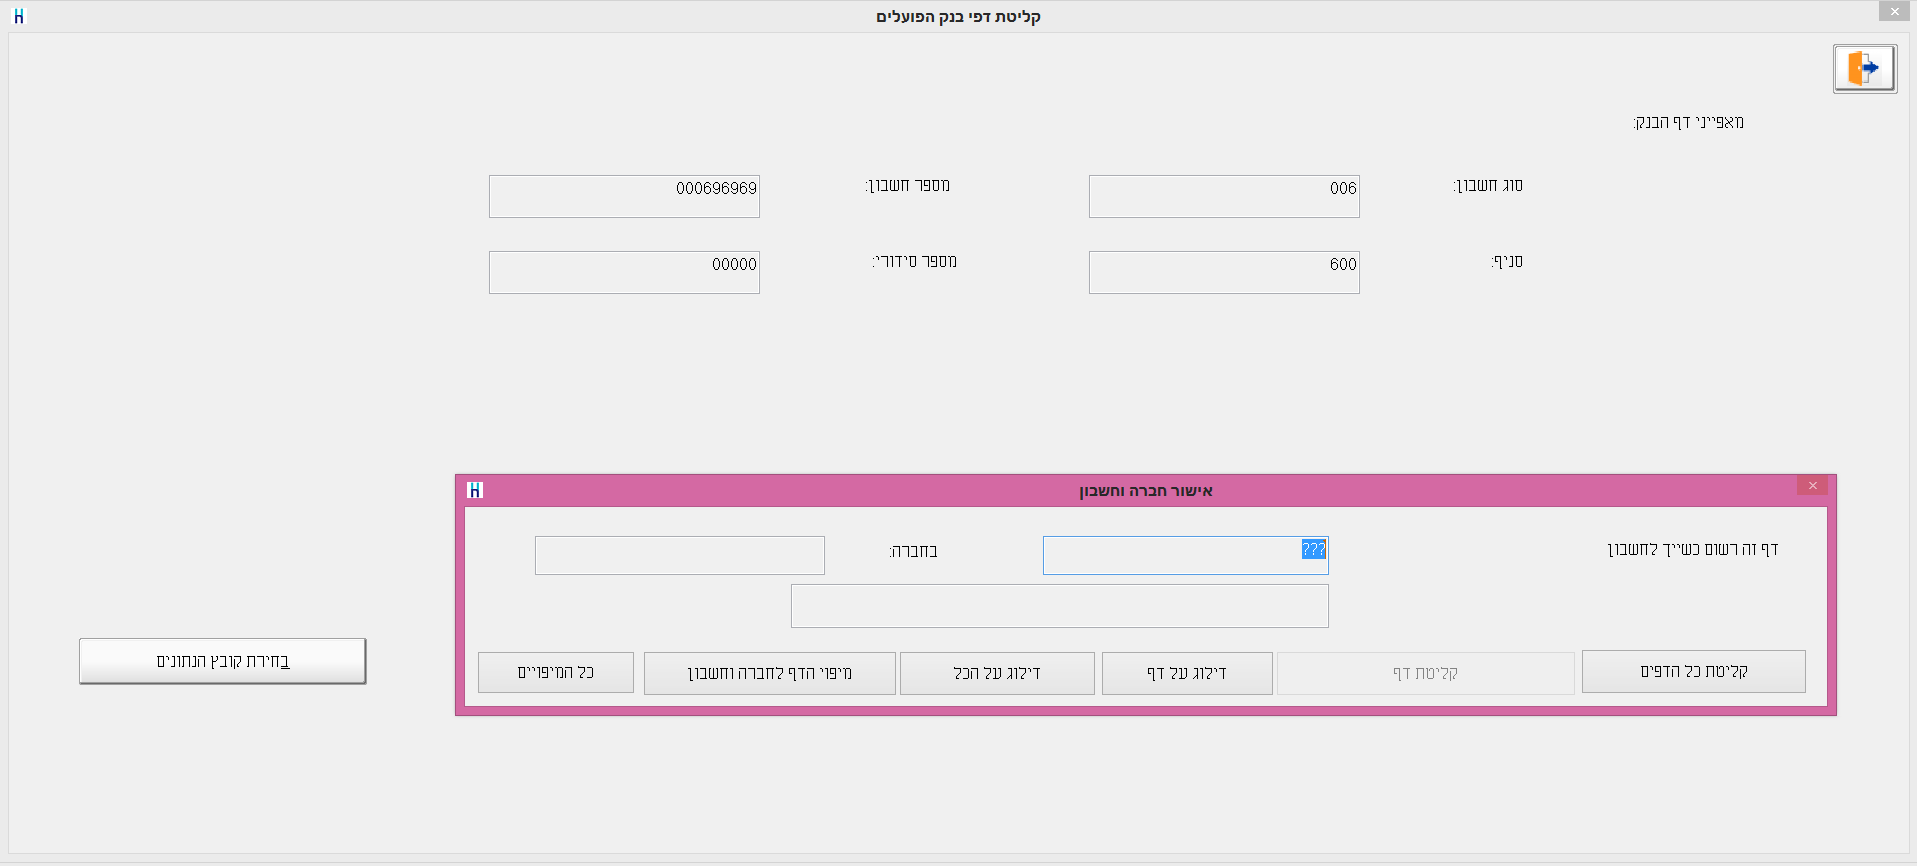Click the סניף field showing 600
The image size is (1917, 866).
pos(1224,272)
